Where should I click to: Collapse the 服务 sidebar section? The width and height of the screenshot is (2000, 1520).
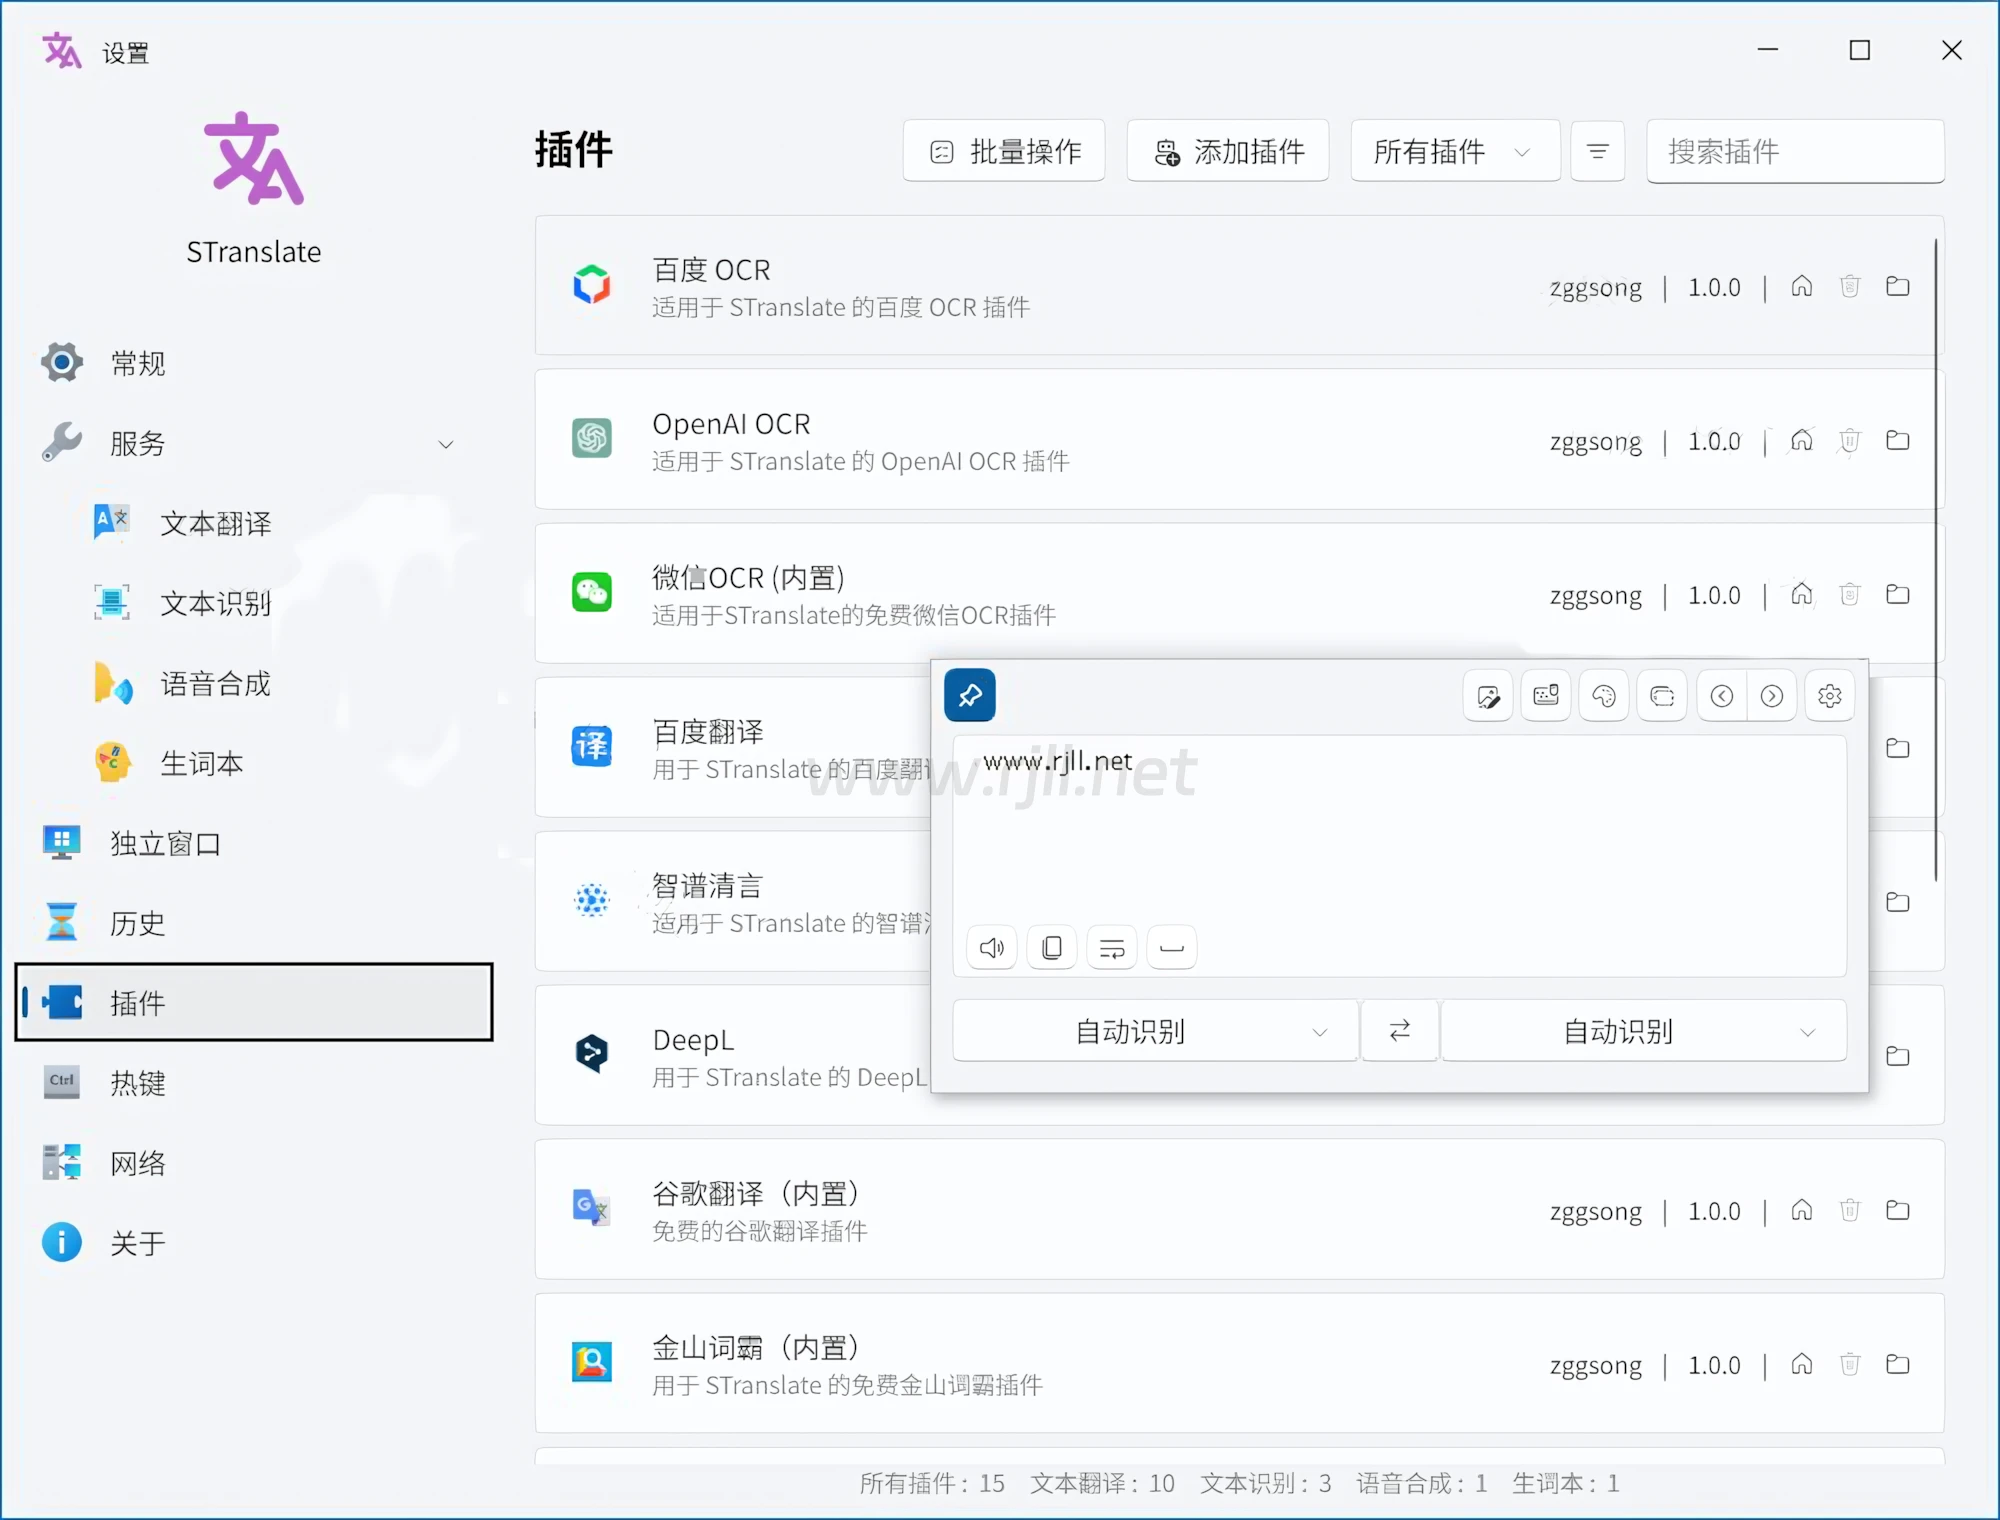[446, 444]
